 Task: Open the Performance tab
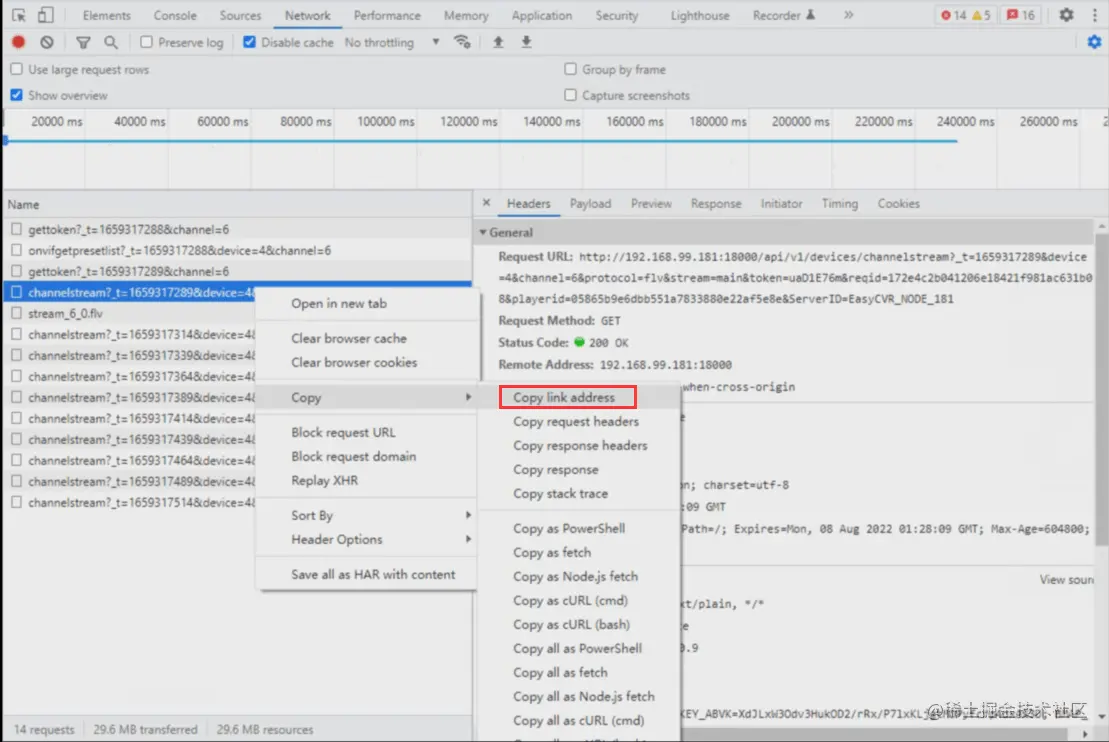tap(387, 15)
